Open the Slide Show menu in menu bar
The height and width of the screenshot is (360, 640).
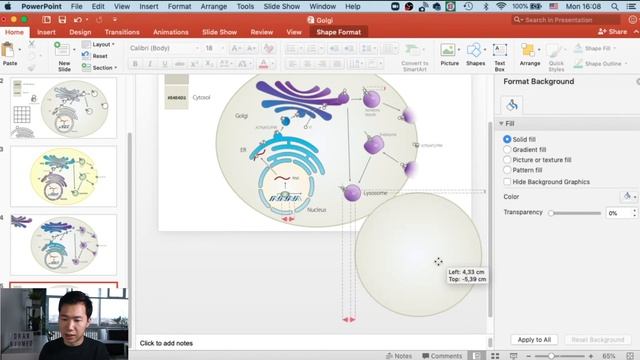pyautogui.click(x=282, y=7)
